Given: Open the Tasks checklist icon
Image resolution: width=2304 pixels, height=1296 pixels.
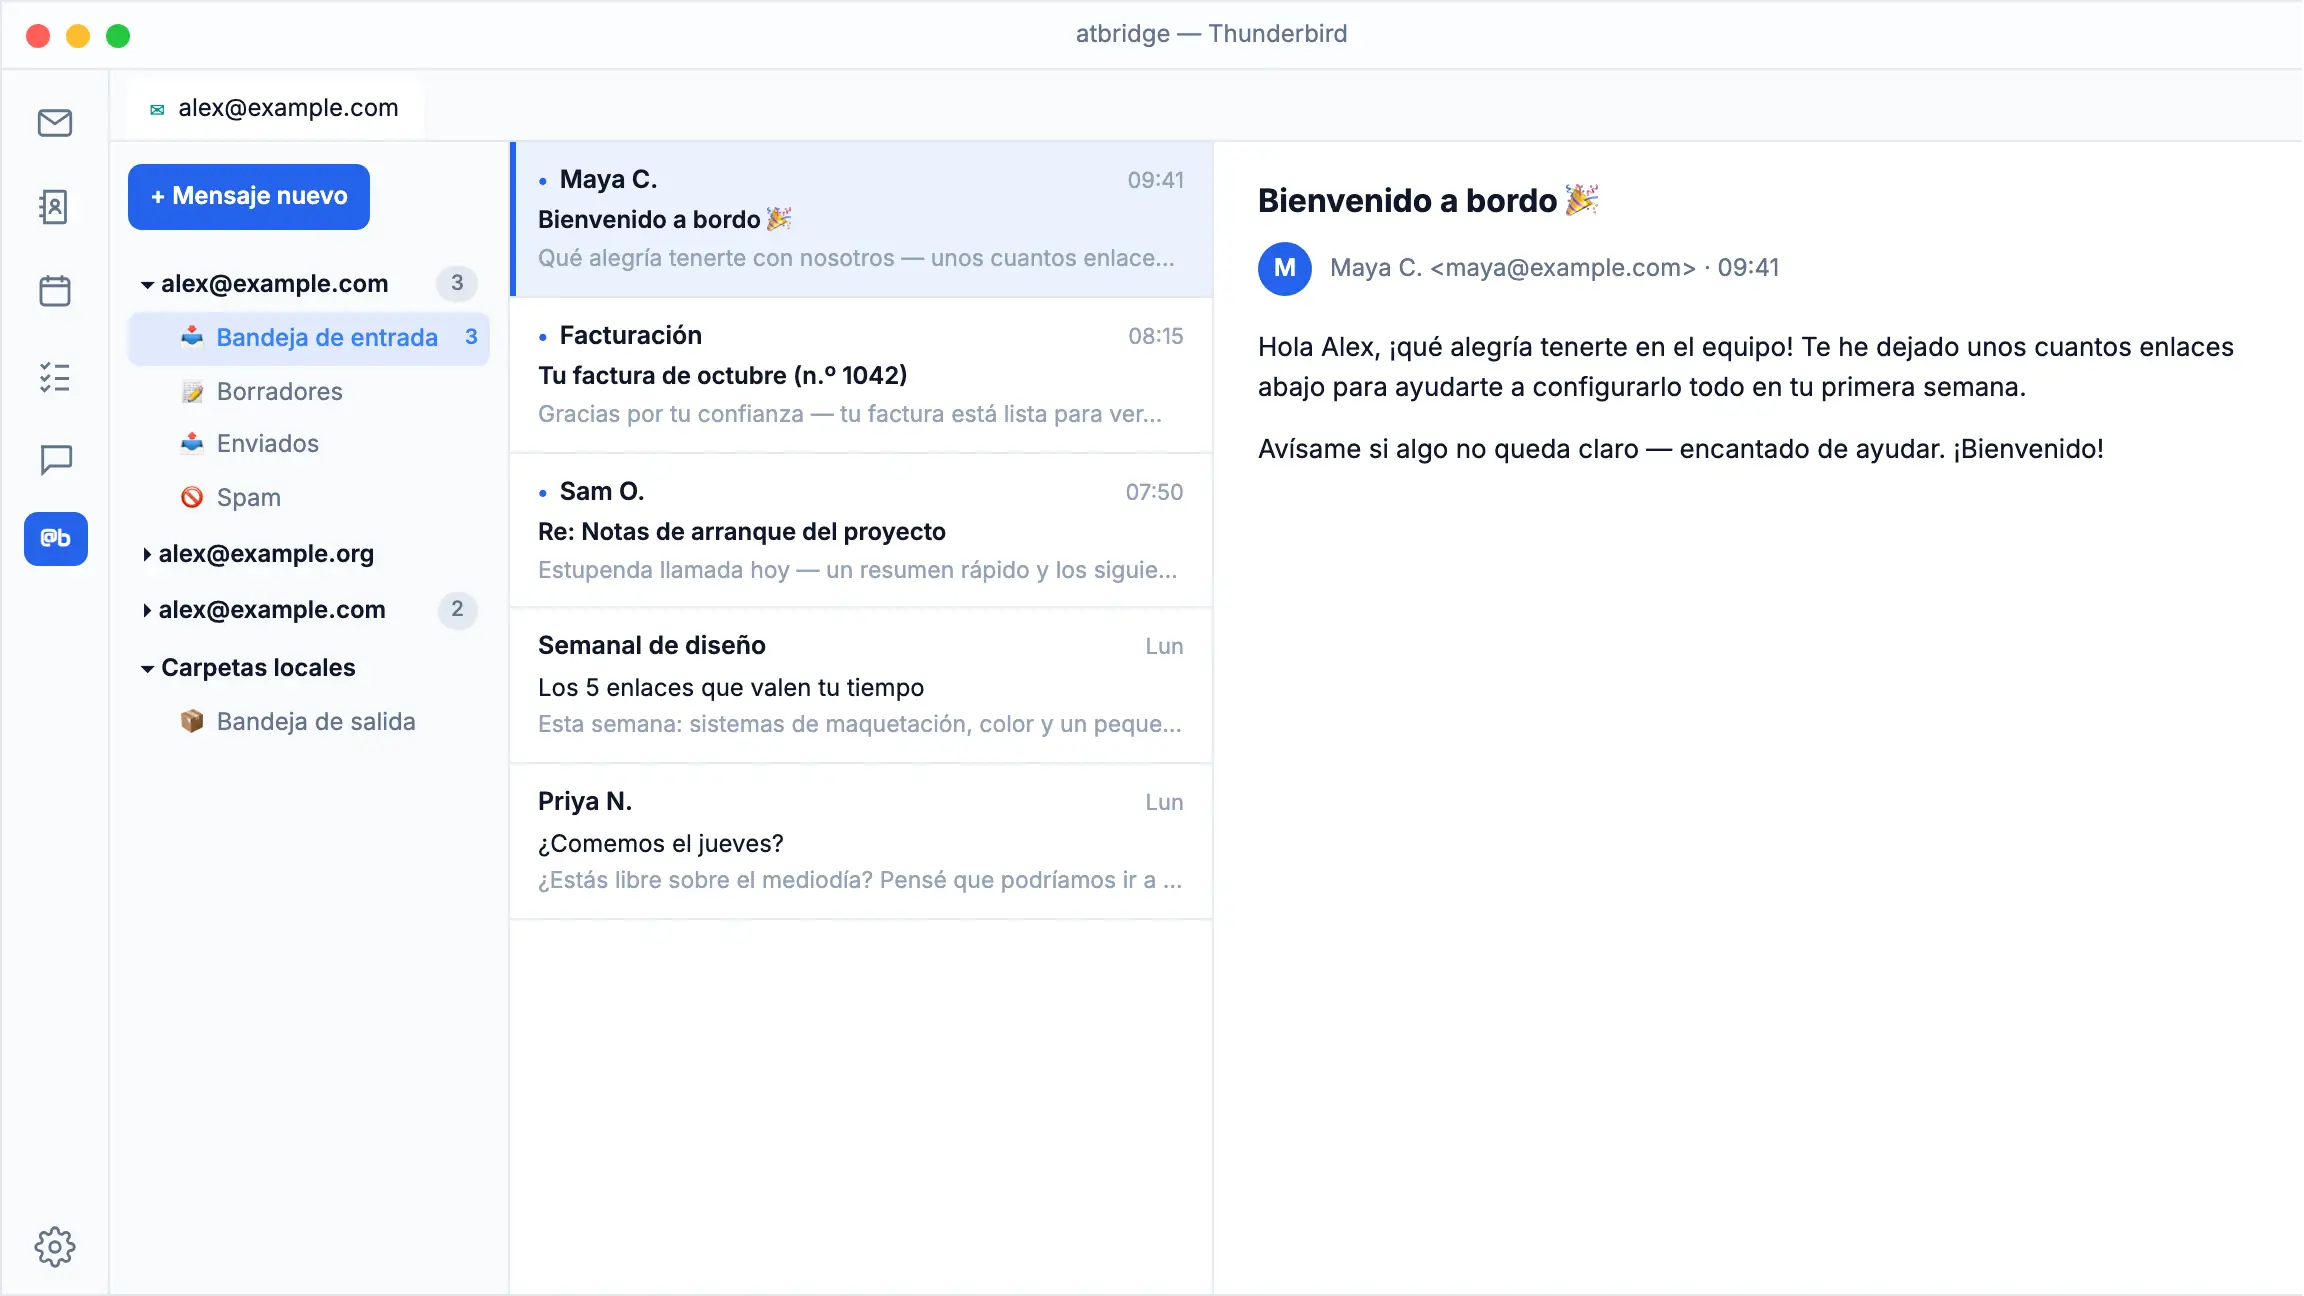Looking at the screenshot, I should [x=55, y=377].
